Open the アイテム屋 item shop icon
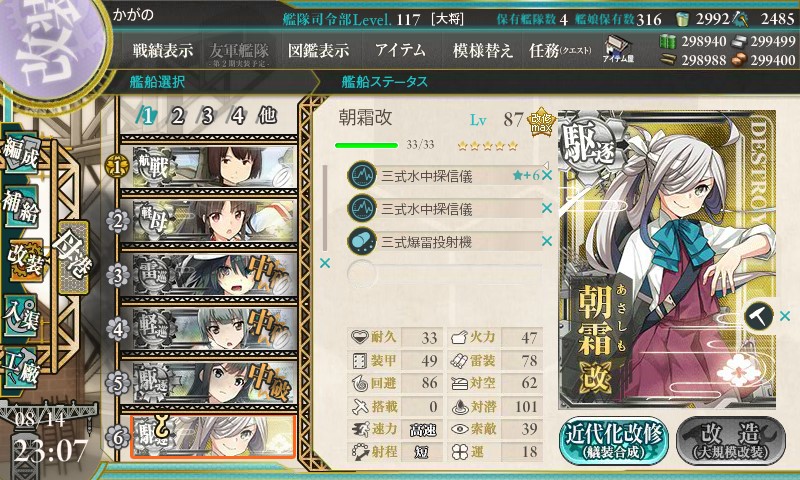This screenshot has height=480, width=800. [x=618, y=49]
